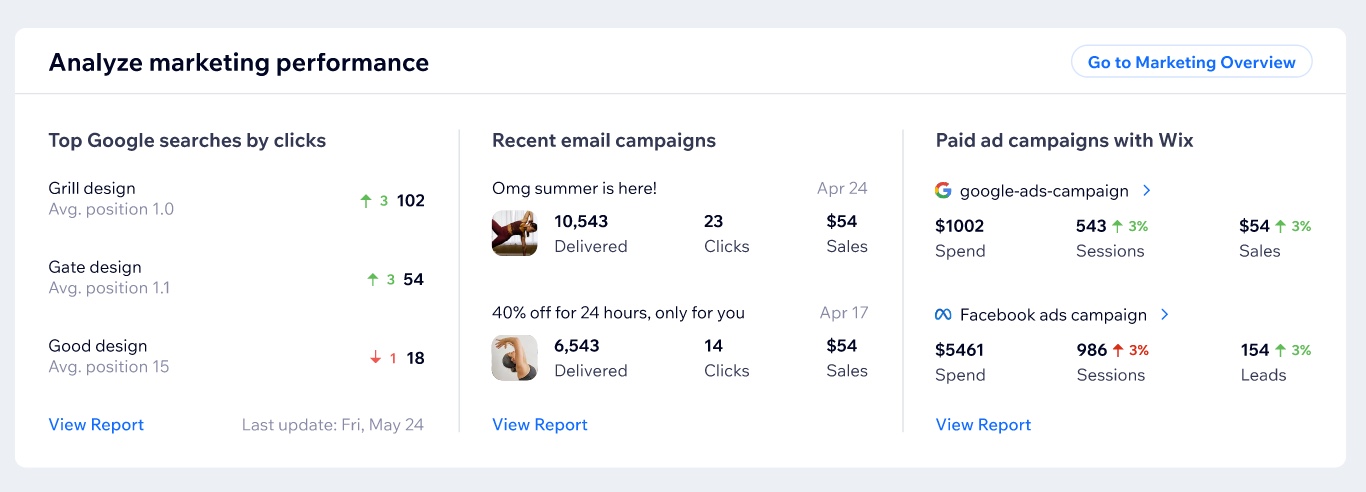Click the green up arrow next to Grill design
The height and width of the screenshot is (492, 1366).
tap(366, 201)
